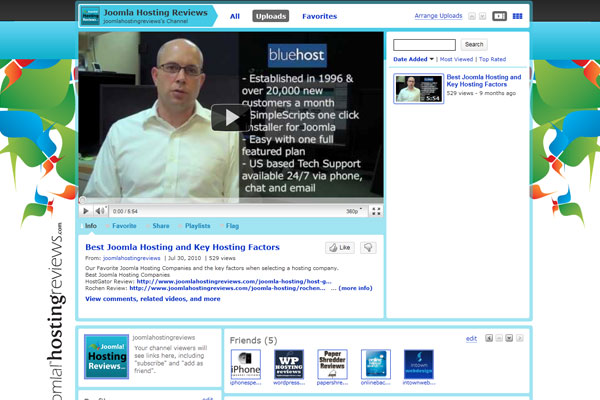Click the Friends (5) heading
Viewport: 600px width, 400px height.
[x=253, y=340]
